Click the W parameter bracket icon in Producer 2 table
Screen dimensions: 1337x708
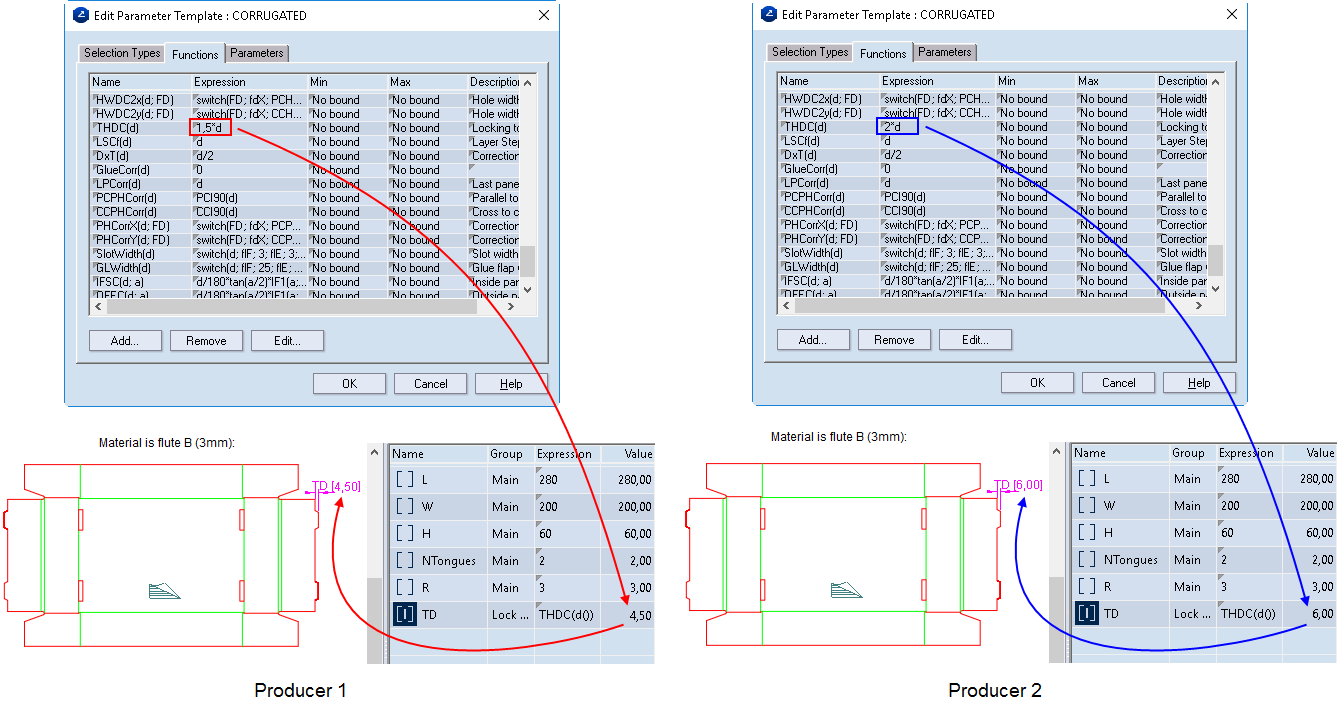point(1087,506)
